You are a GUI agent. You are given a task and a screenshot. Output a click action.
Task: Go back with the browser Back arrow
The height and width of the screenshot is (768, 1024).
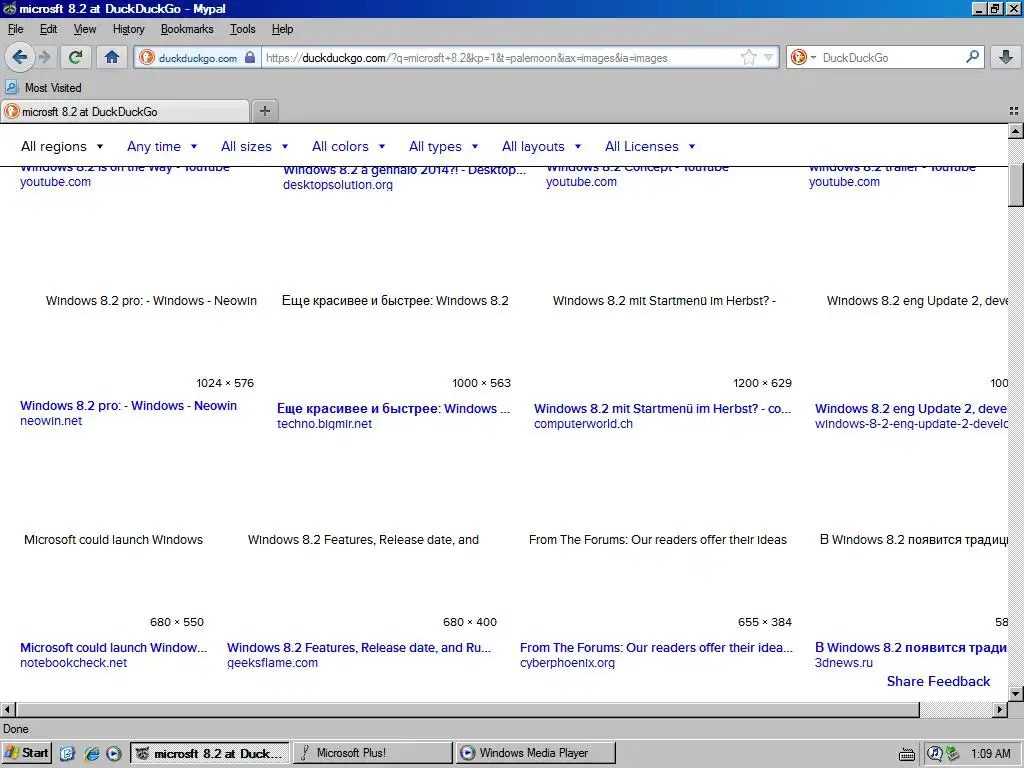pyautogui.click(x=20, y=57)
